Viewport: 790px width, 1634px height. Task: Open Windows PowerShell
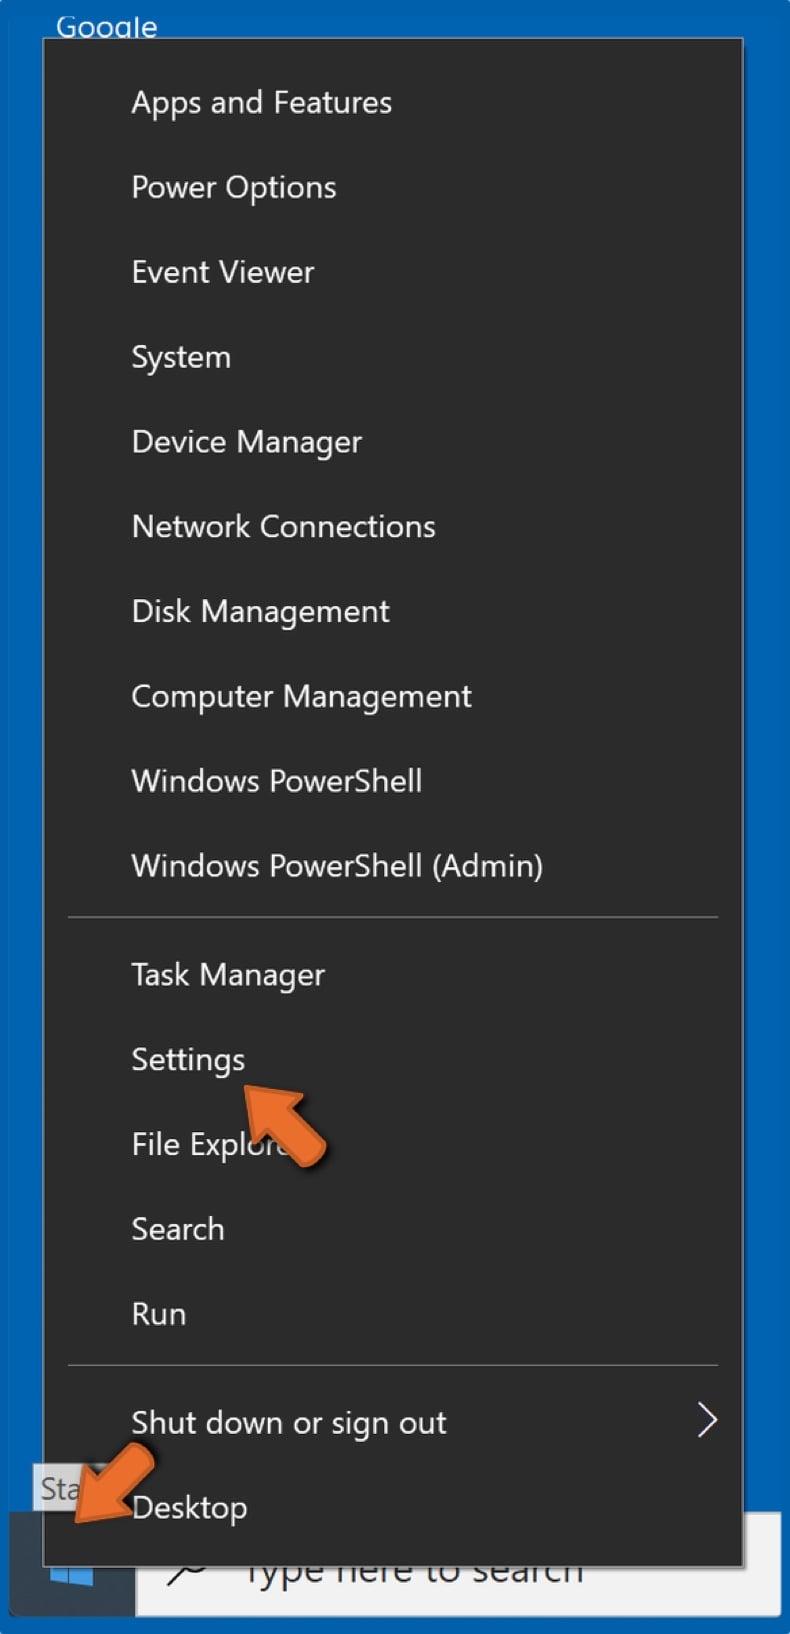pos(276,781)
